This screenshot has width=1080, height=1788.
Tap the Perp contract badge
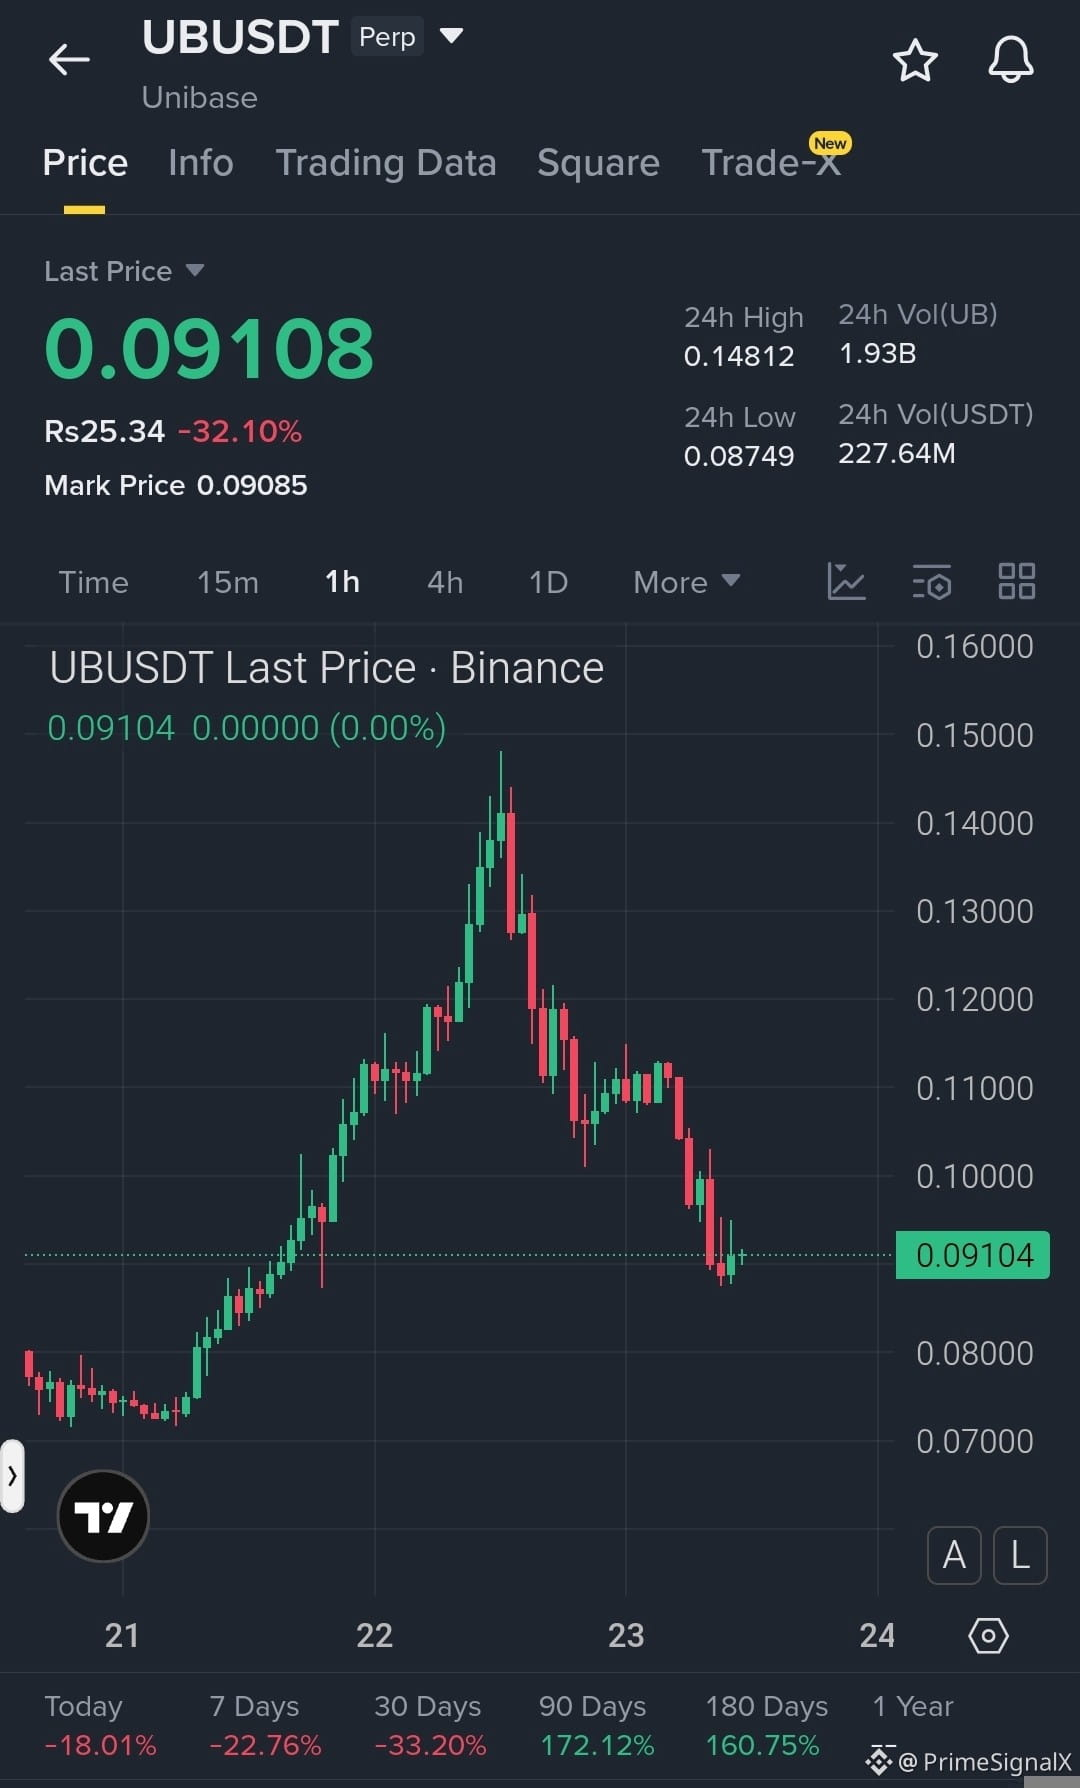(387, 37)
